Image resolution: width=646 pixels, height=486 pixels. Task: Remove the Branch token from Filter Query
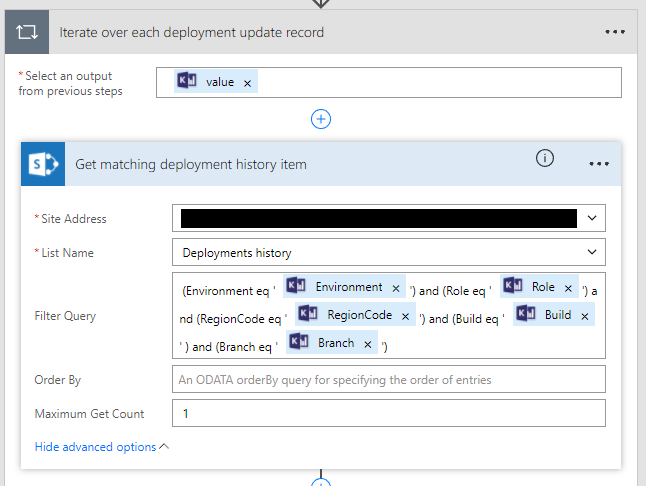[368, 344]
